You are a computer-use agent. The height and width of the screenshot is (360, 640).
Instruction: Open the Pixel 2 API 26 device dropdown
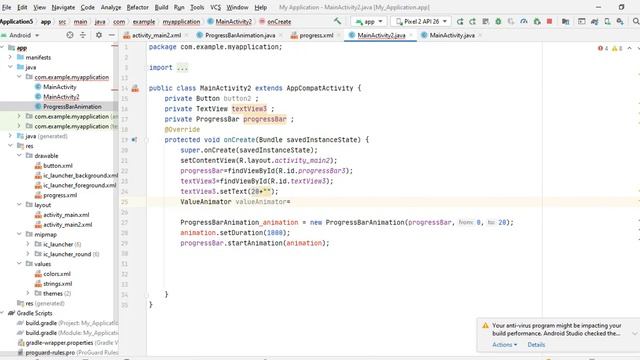click(421, 21)
